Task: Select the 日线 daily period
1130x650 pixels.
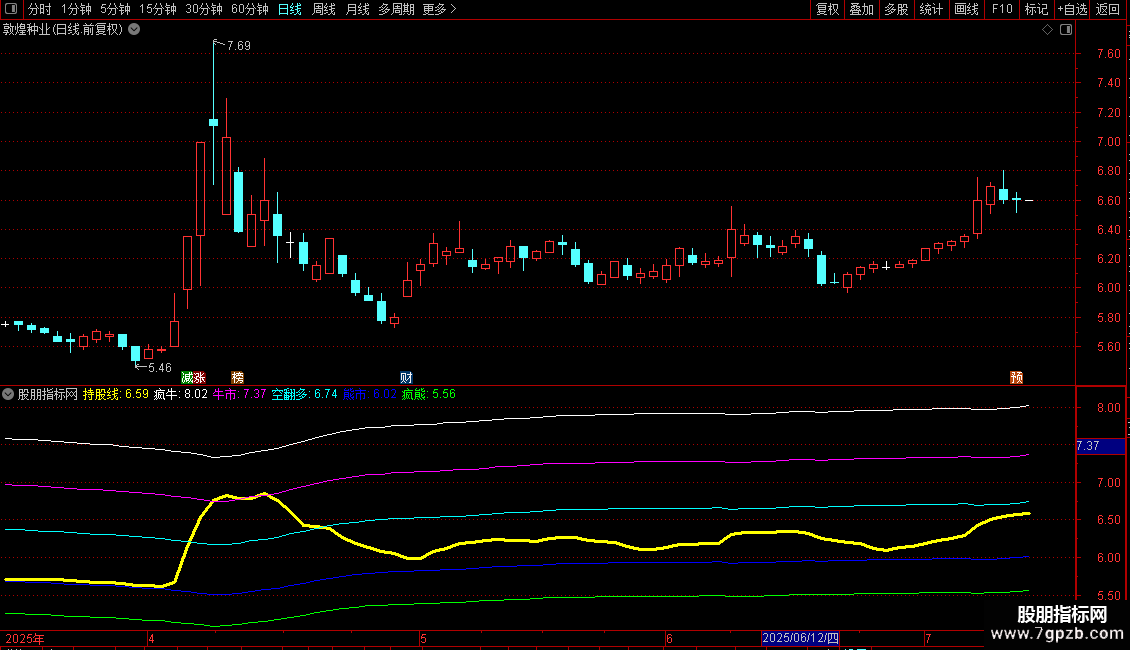Action: tap(290, 9)
